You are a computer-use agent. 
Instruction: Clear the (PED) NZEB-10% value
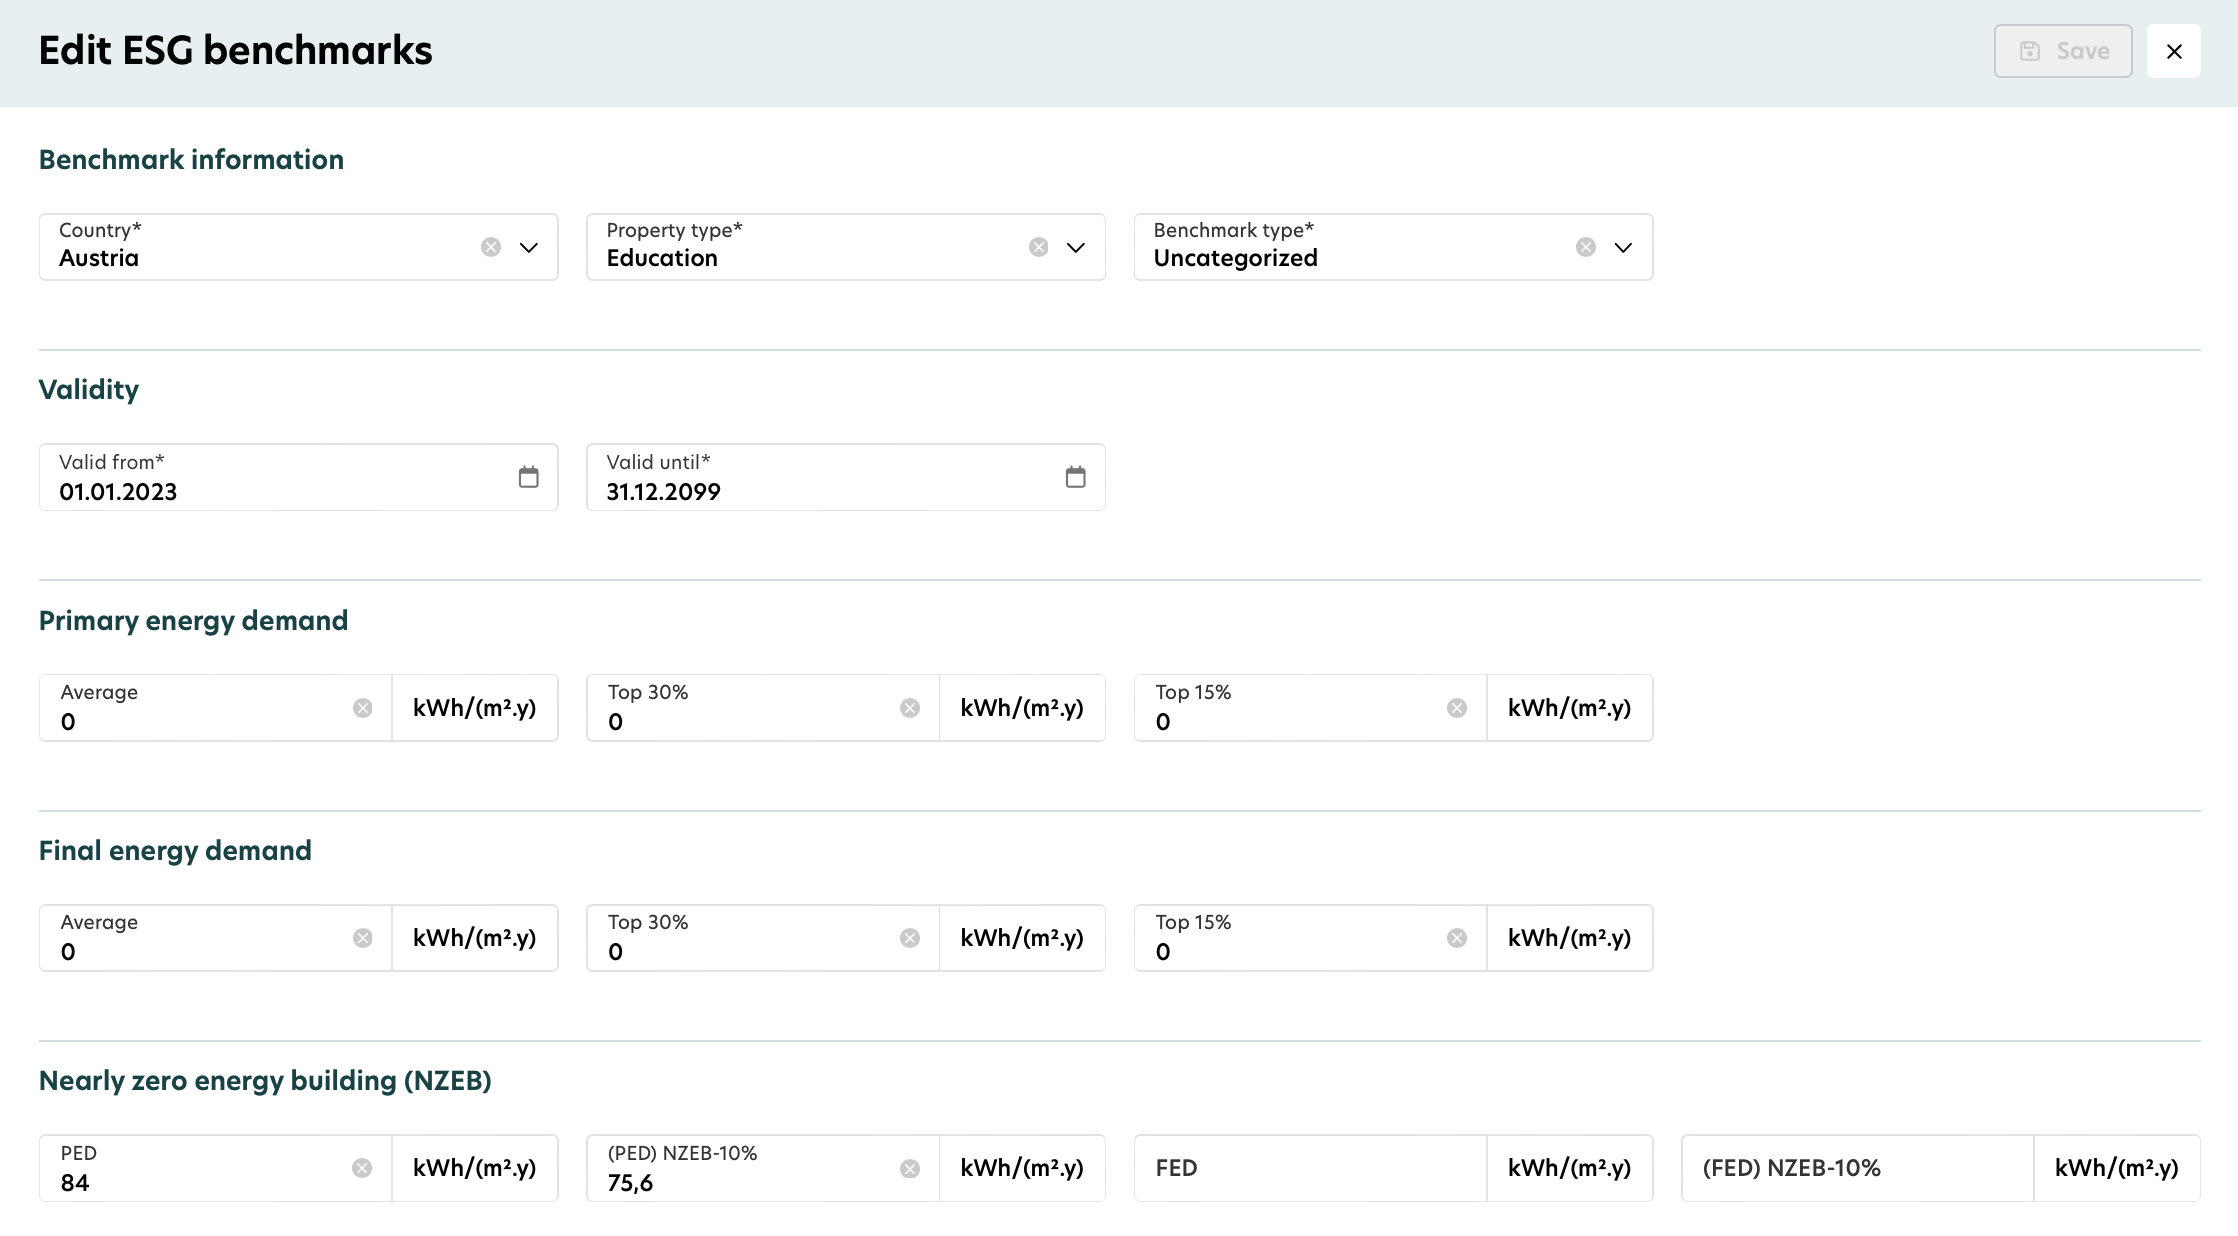point(909,1168)
